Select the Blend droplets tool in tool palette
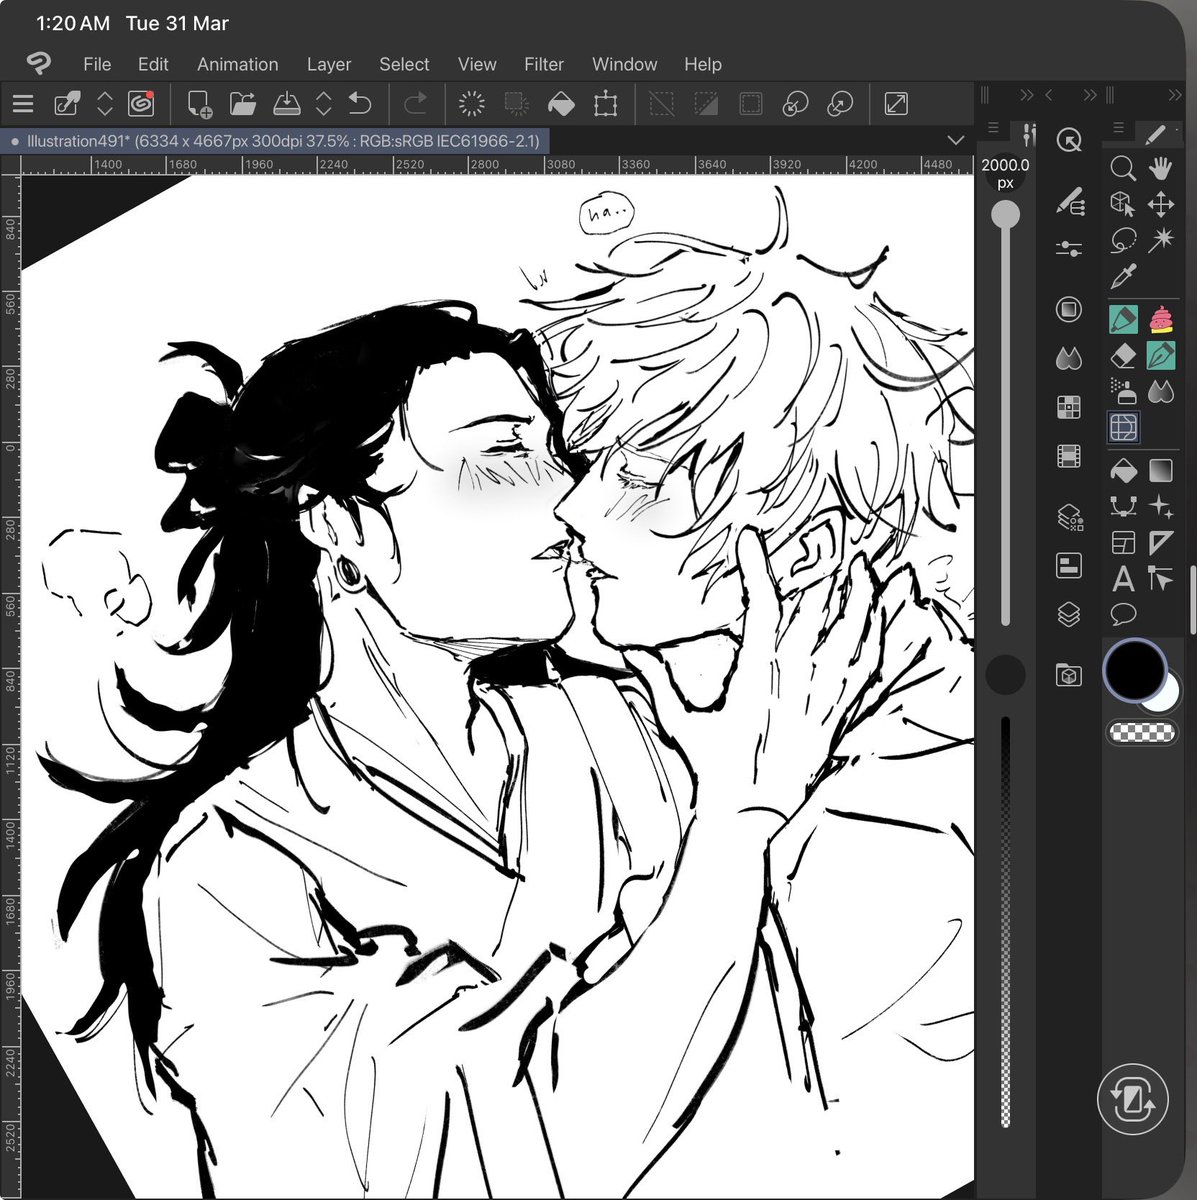The height and width of the screenshot is (1200, 1197). coord(1161,391)
